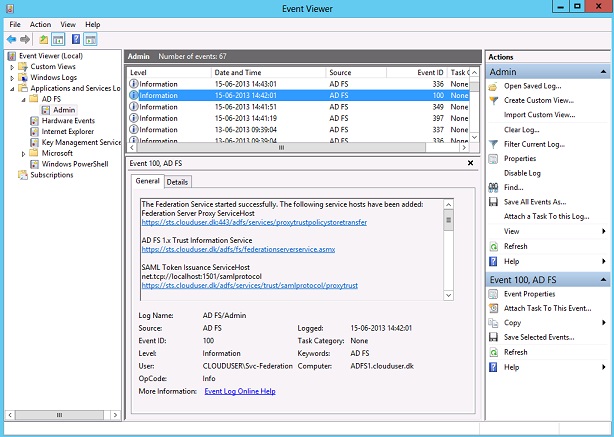The width and height of the screenshot is (614, 437).
Task: Expand the Windows Logs tree node
Action: click(x=12, y=78)
